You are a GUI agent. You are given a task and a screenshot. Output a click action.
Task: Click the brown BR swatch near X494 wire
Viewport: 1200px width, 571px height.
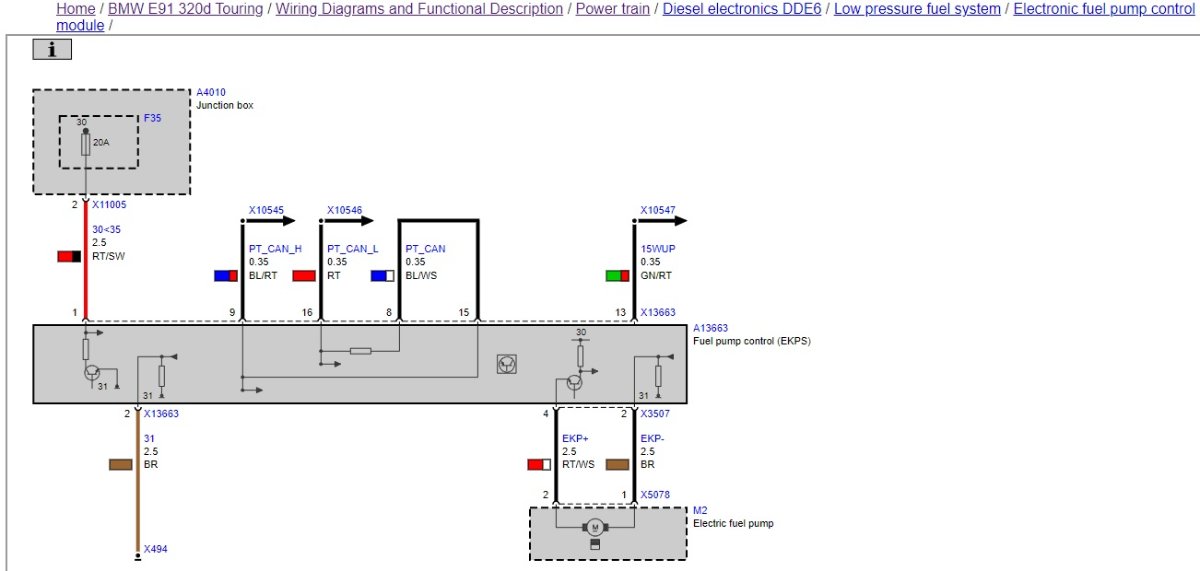pyautogui.click(x=120, y=464)
